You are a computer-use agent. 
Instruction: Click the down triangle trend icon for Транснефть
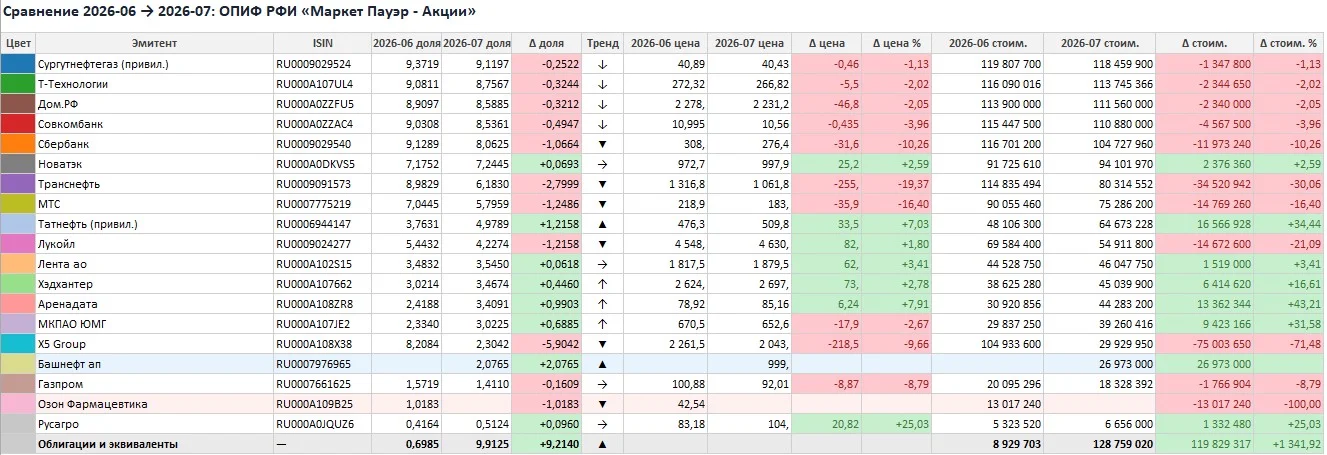(602, 183)
